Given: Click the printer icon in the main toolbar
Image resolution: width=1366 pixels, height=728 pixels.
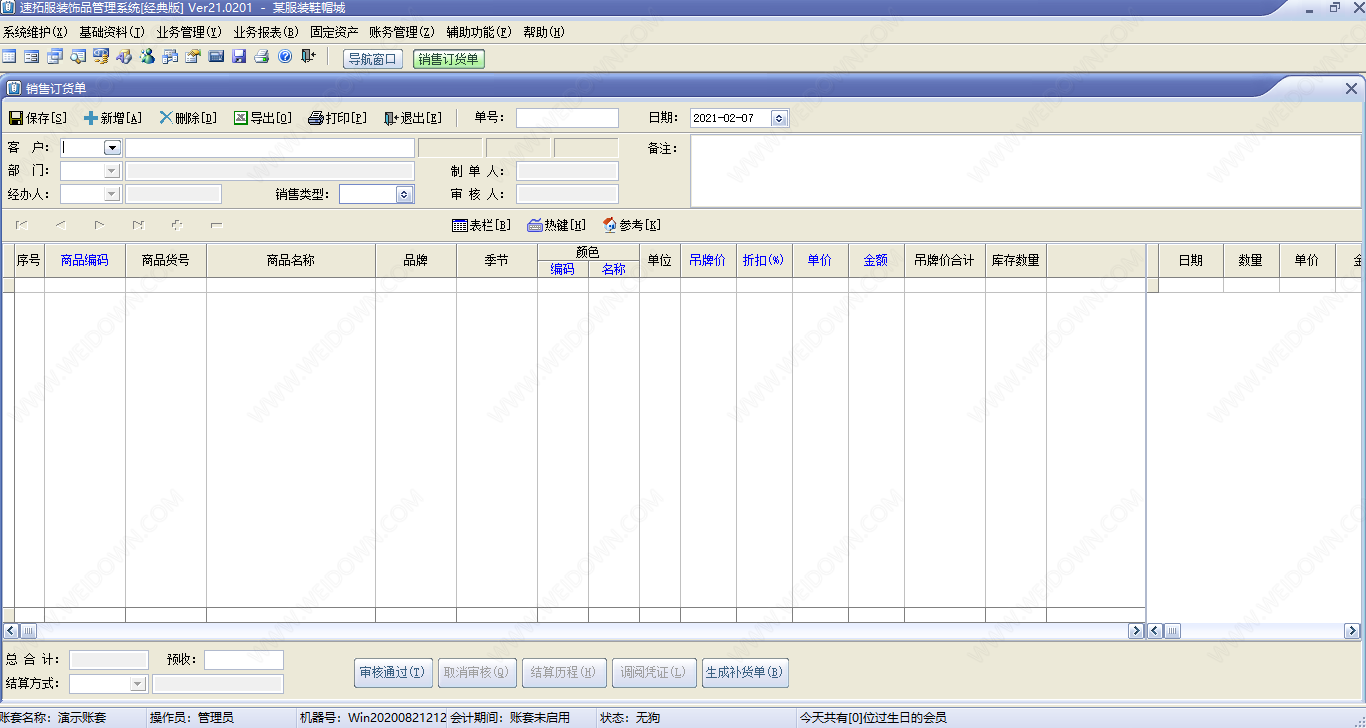Looking at the screenshot, I should click(x=262, y=57).
